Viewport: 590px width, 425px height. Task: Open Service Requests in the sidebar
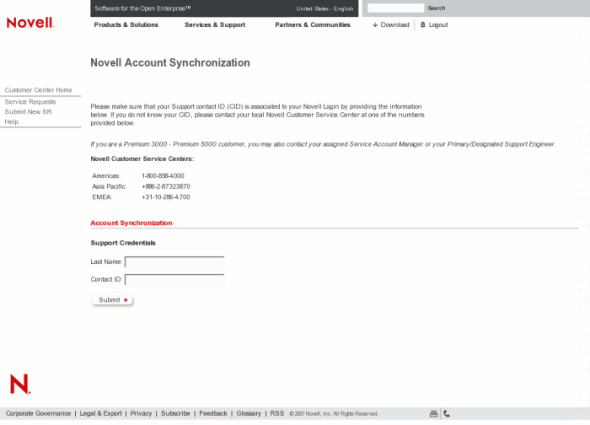[x=30, y=102]
